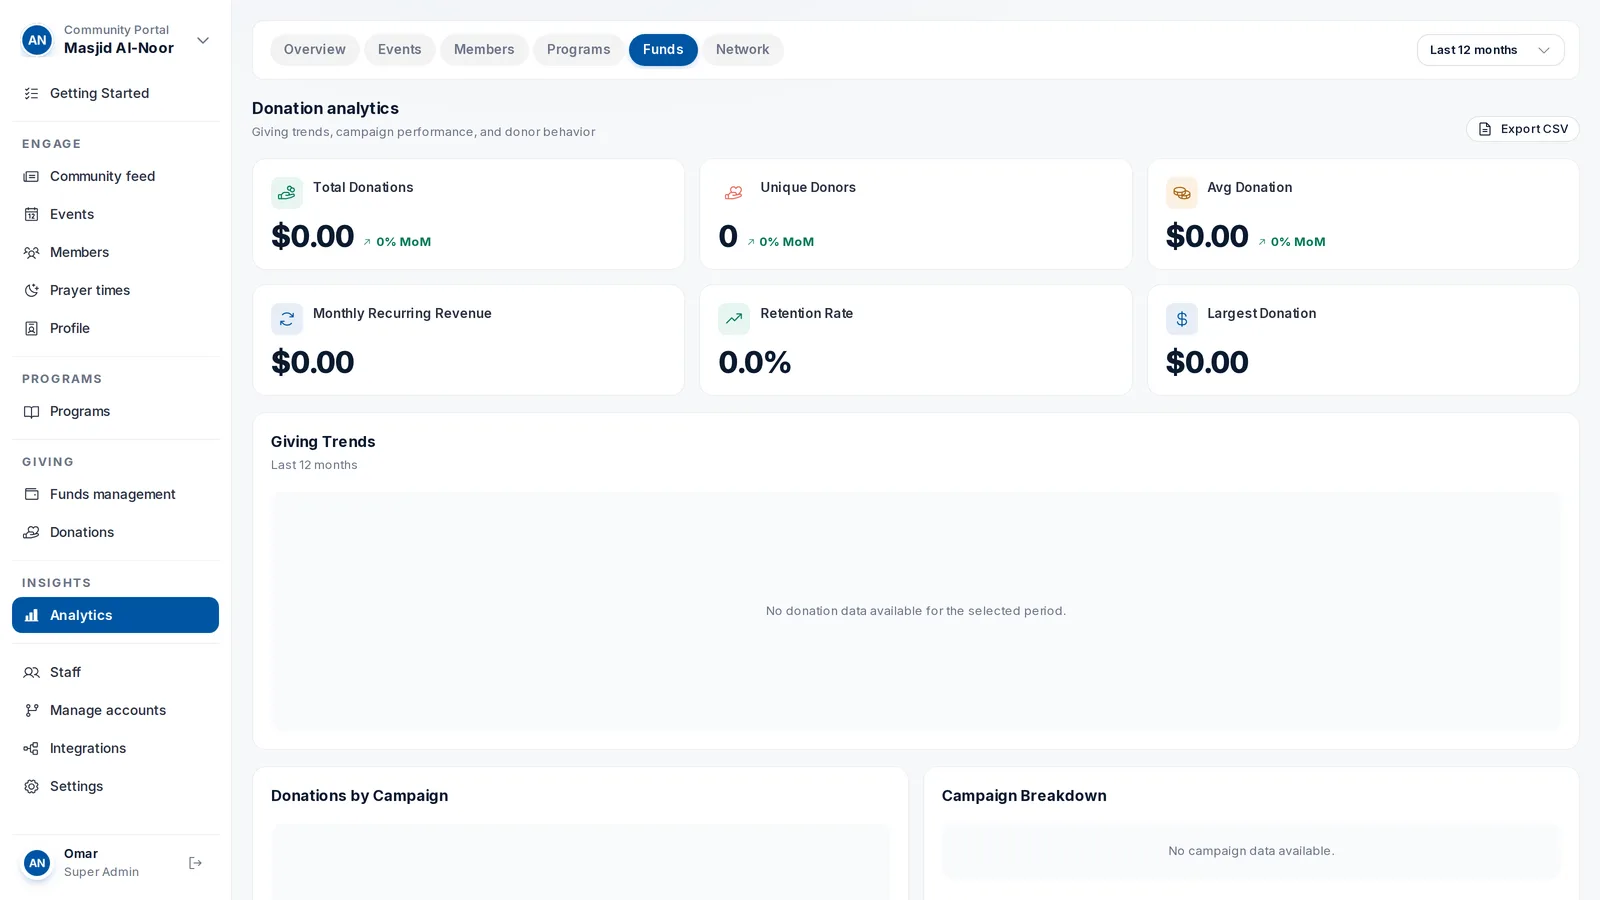This screenshot has width=1600, height=900.
Task: Go to the Network tab
Action: pos(742,50)
